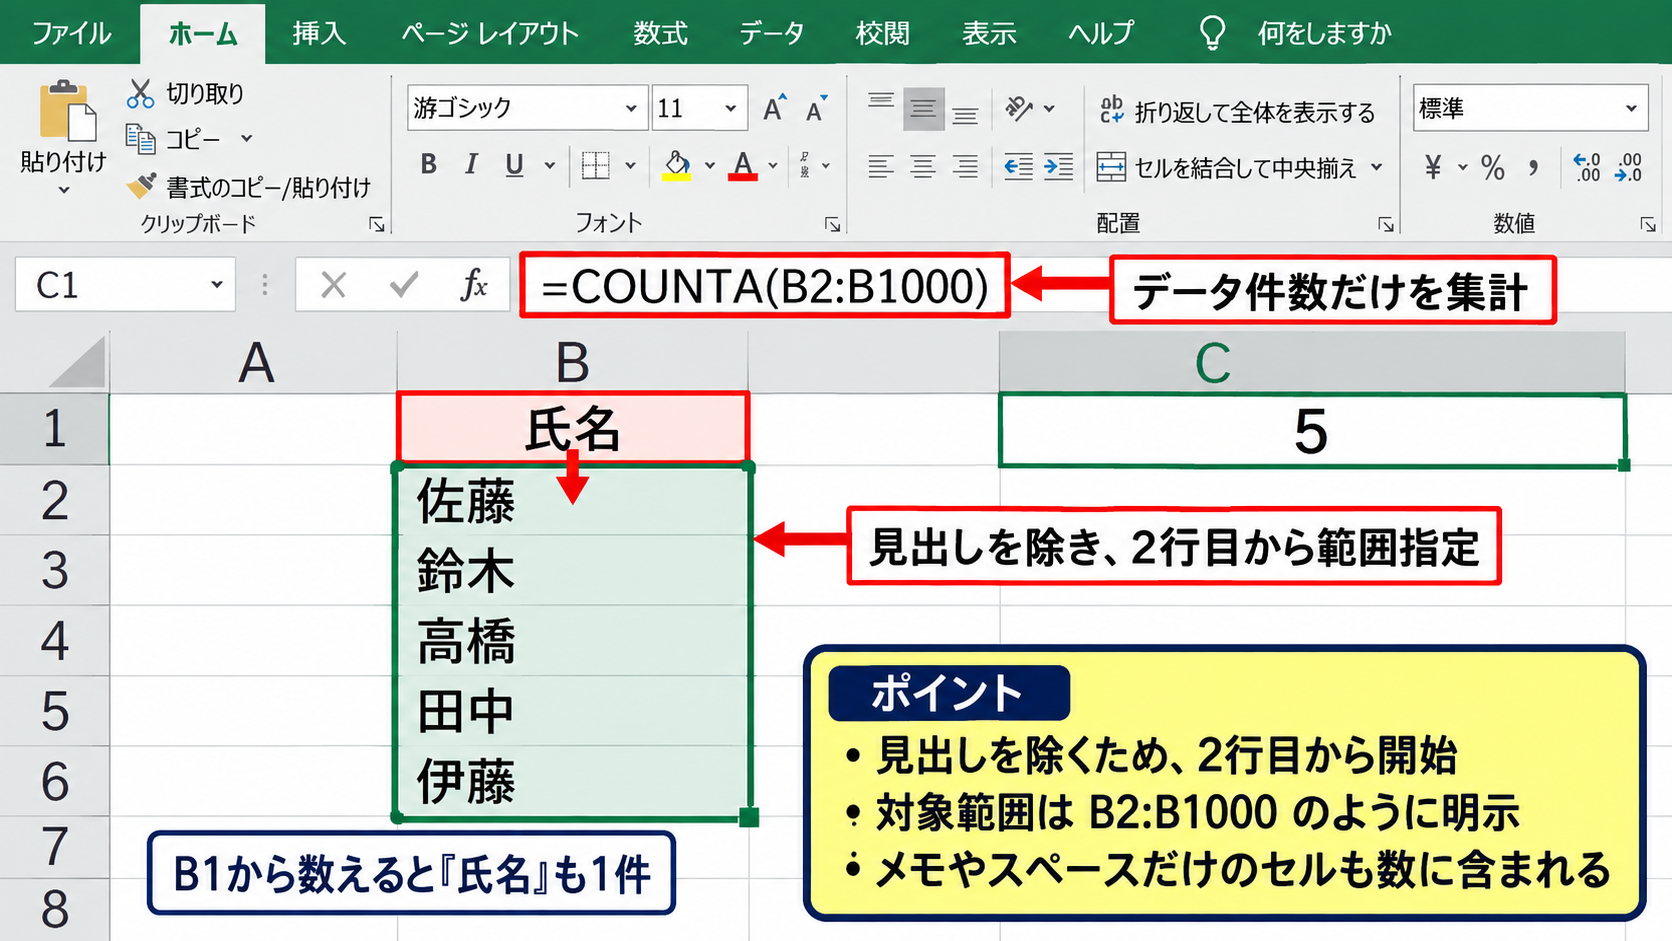Align text left

881,166
